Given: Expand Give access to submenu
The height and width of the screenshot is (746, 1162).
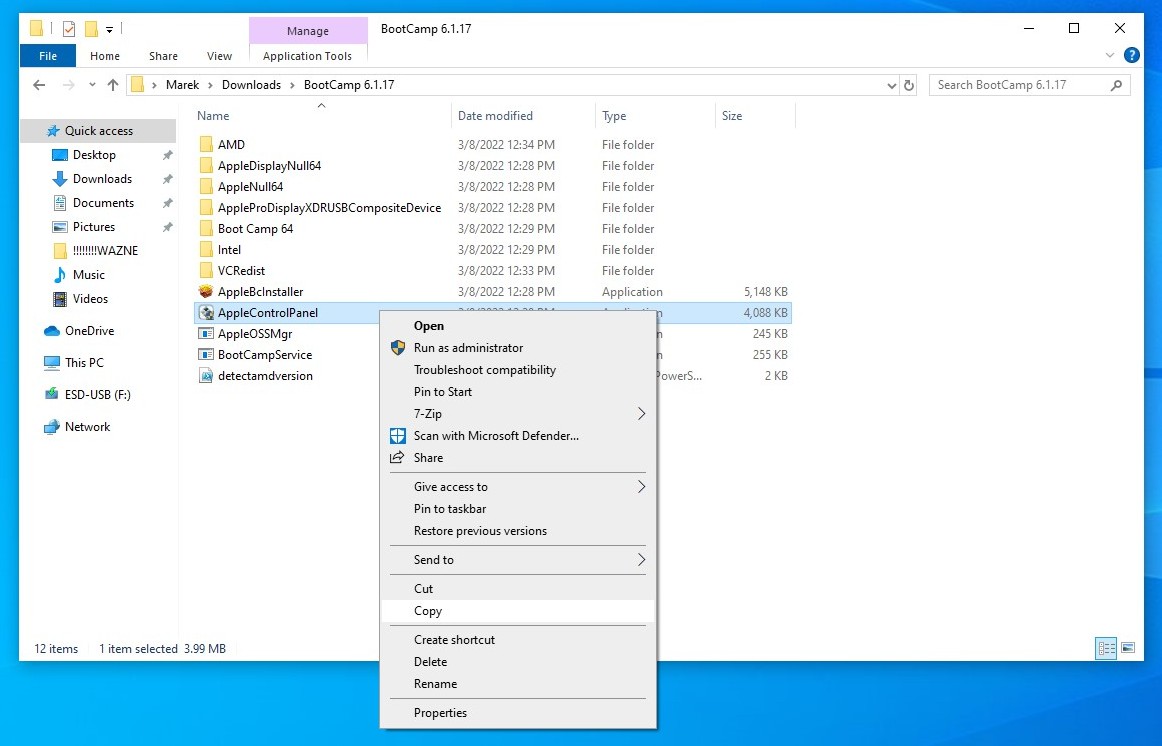Looking at the screenshot, I should pyautogui.click(x=518, y=487).
